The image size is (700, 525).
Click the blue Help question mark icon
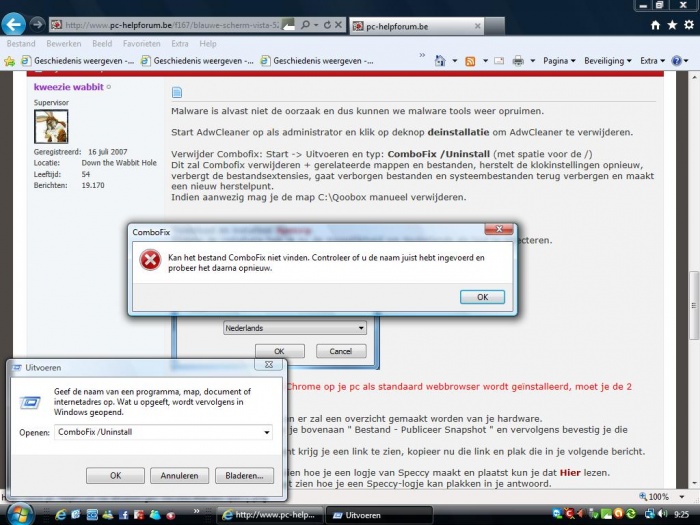point(676,61)
